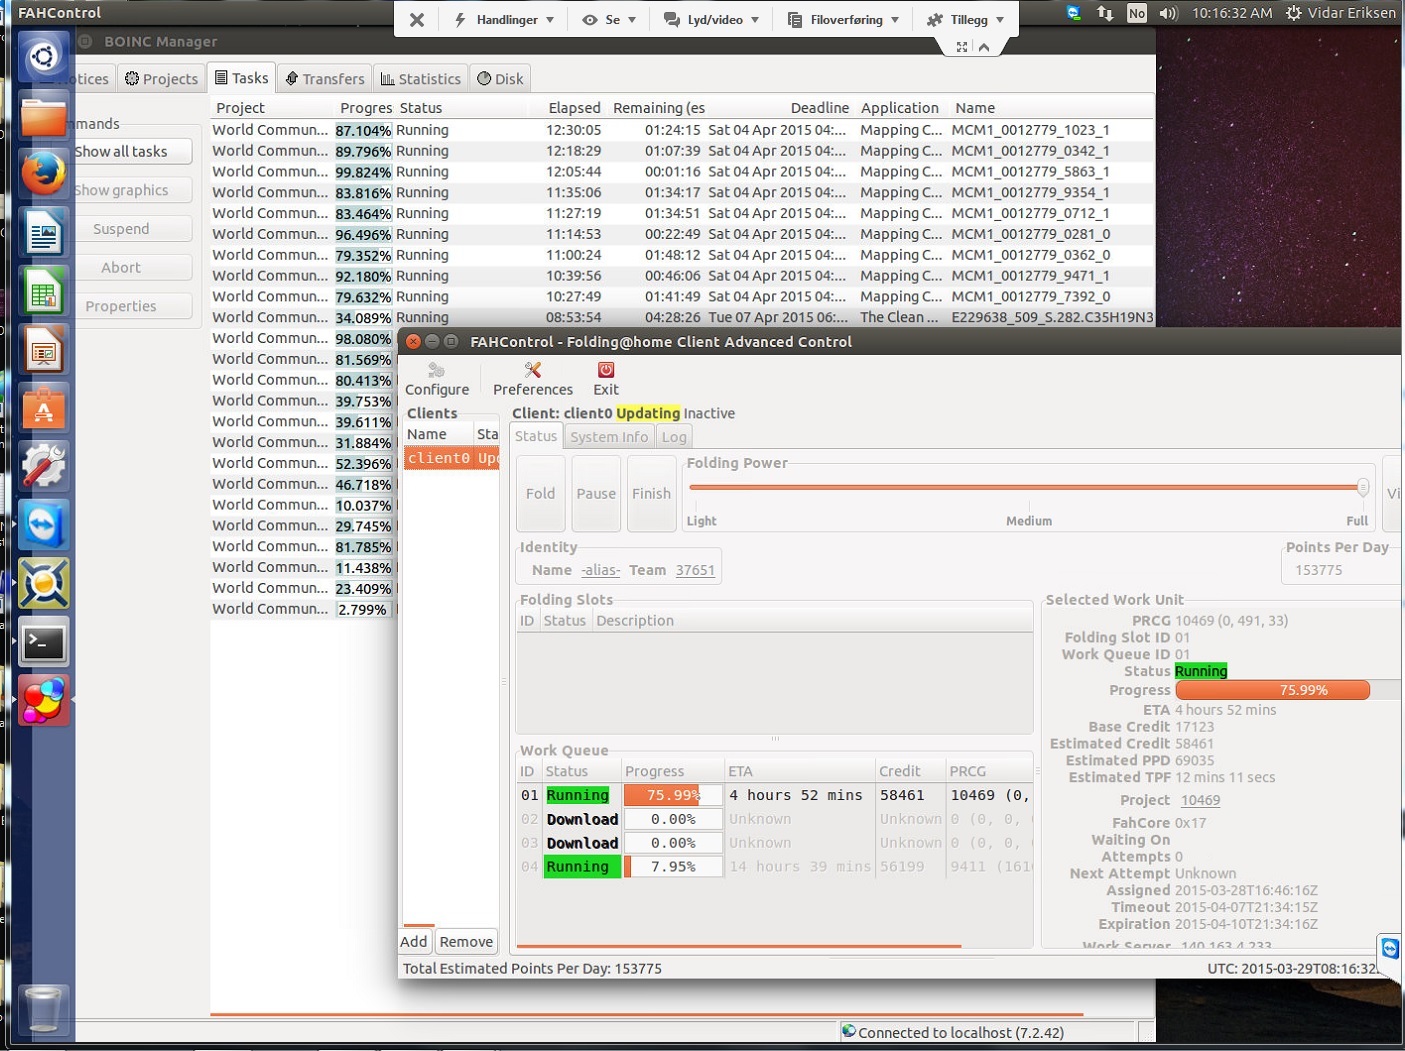The width and height of the screenshot is (1405, 1051).
Task: Click the 7.95% progress bar in Work Queue
Action: tap(673, 867)
